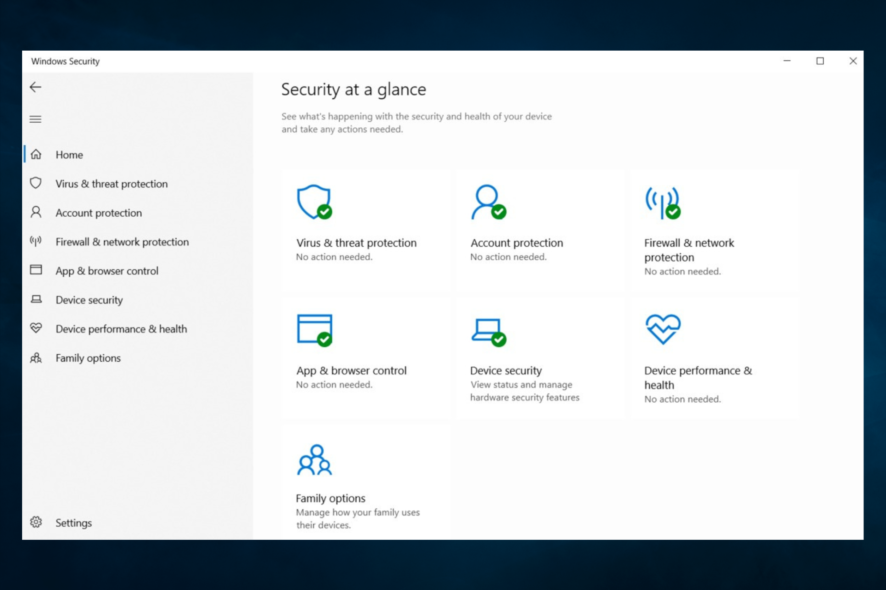Go to Virus & threat protection in sidebar
Image resolution: width=886 pixels, height=590 pixels.
pos(111,184)
